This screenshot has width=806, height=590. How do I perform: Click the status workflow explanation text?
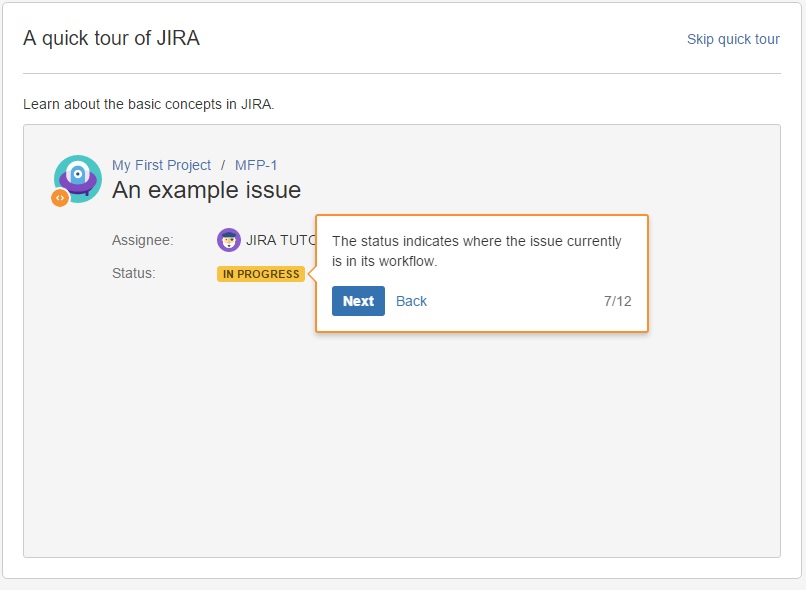(x=477, y=251)
